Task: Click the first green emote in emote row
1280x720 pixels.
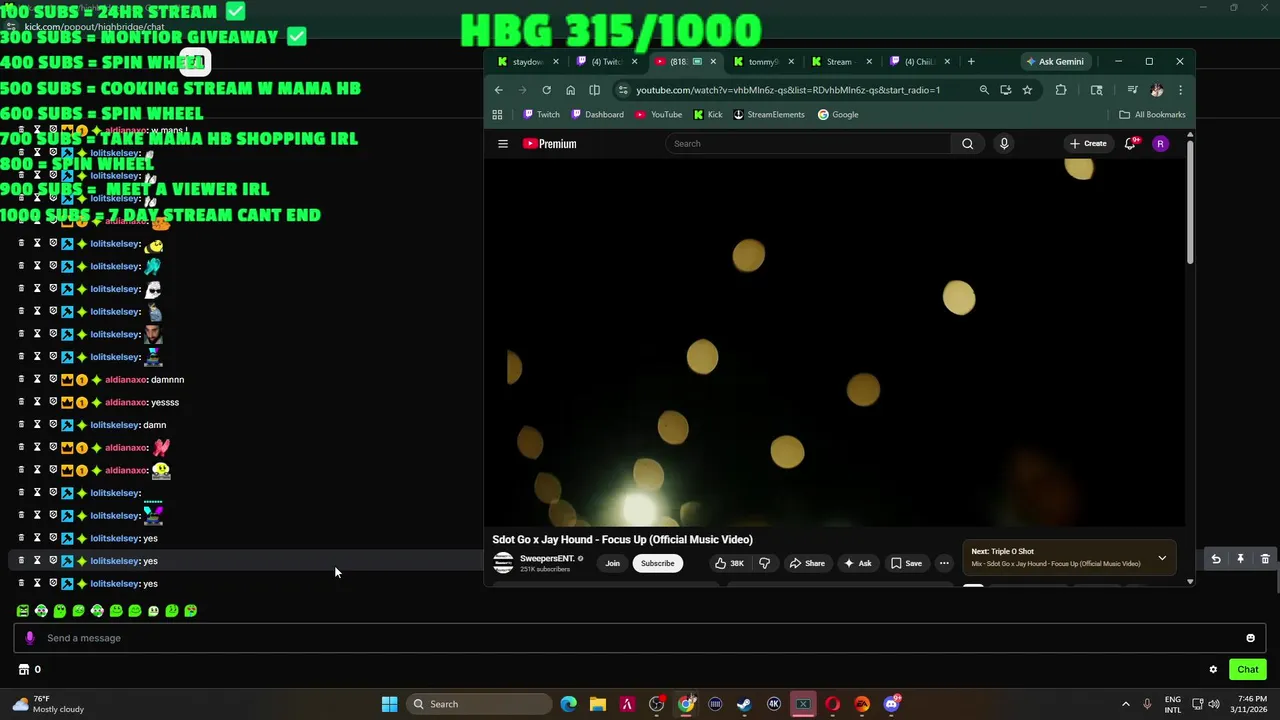Action: [x=23, y=610]
